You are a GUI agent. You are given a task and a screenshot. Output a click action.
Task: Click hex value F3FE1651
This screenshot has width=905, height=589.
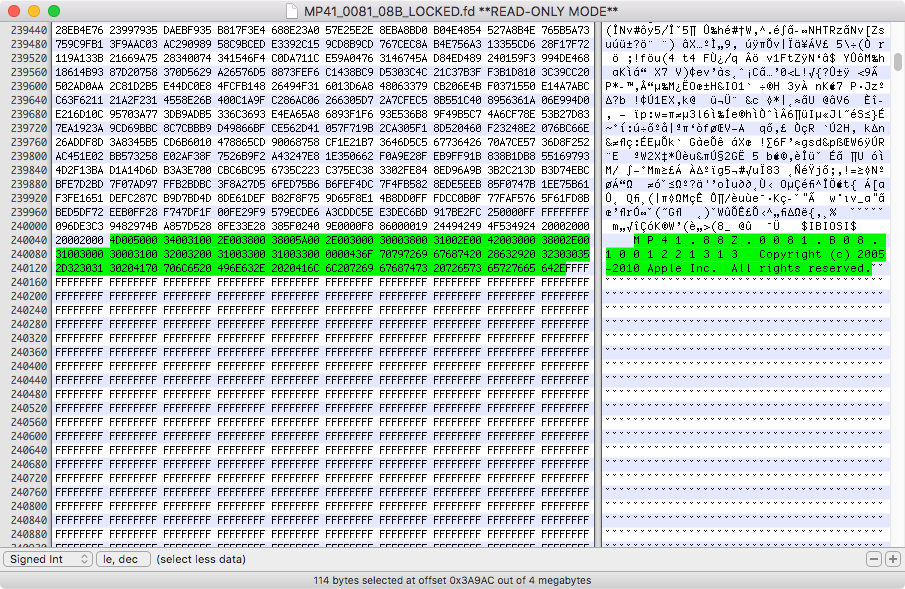(79, 198)
